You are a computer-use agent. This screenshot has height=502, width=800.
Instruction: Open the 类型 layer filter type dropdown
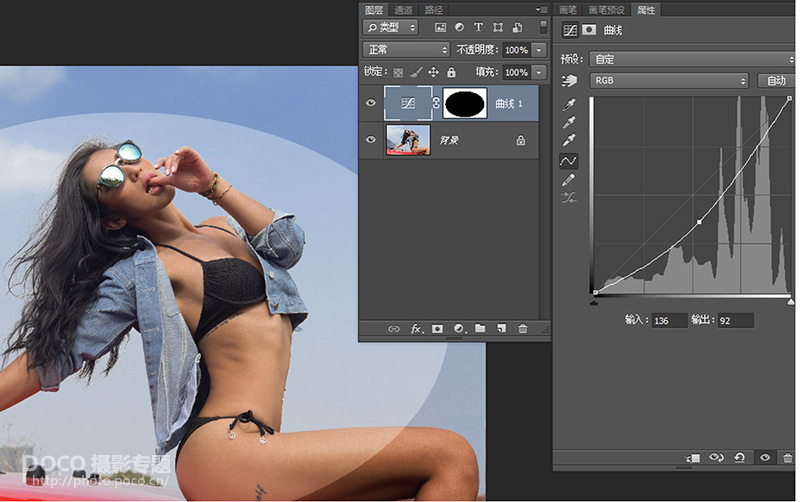[390, 27]
